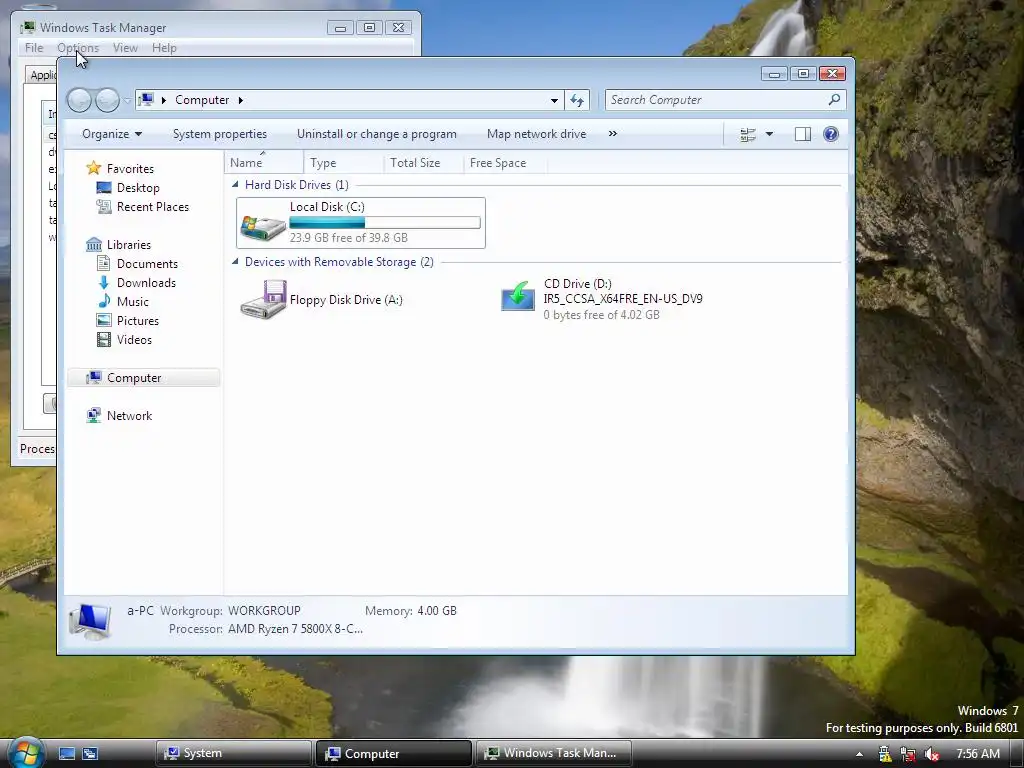Open the view options dropdown arrow

point(769,135)
